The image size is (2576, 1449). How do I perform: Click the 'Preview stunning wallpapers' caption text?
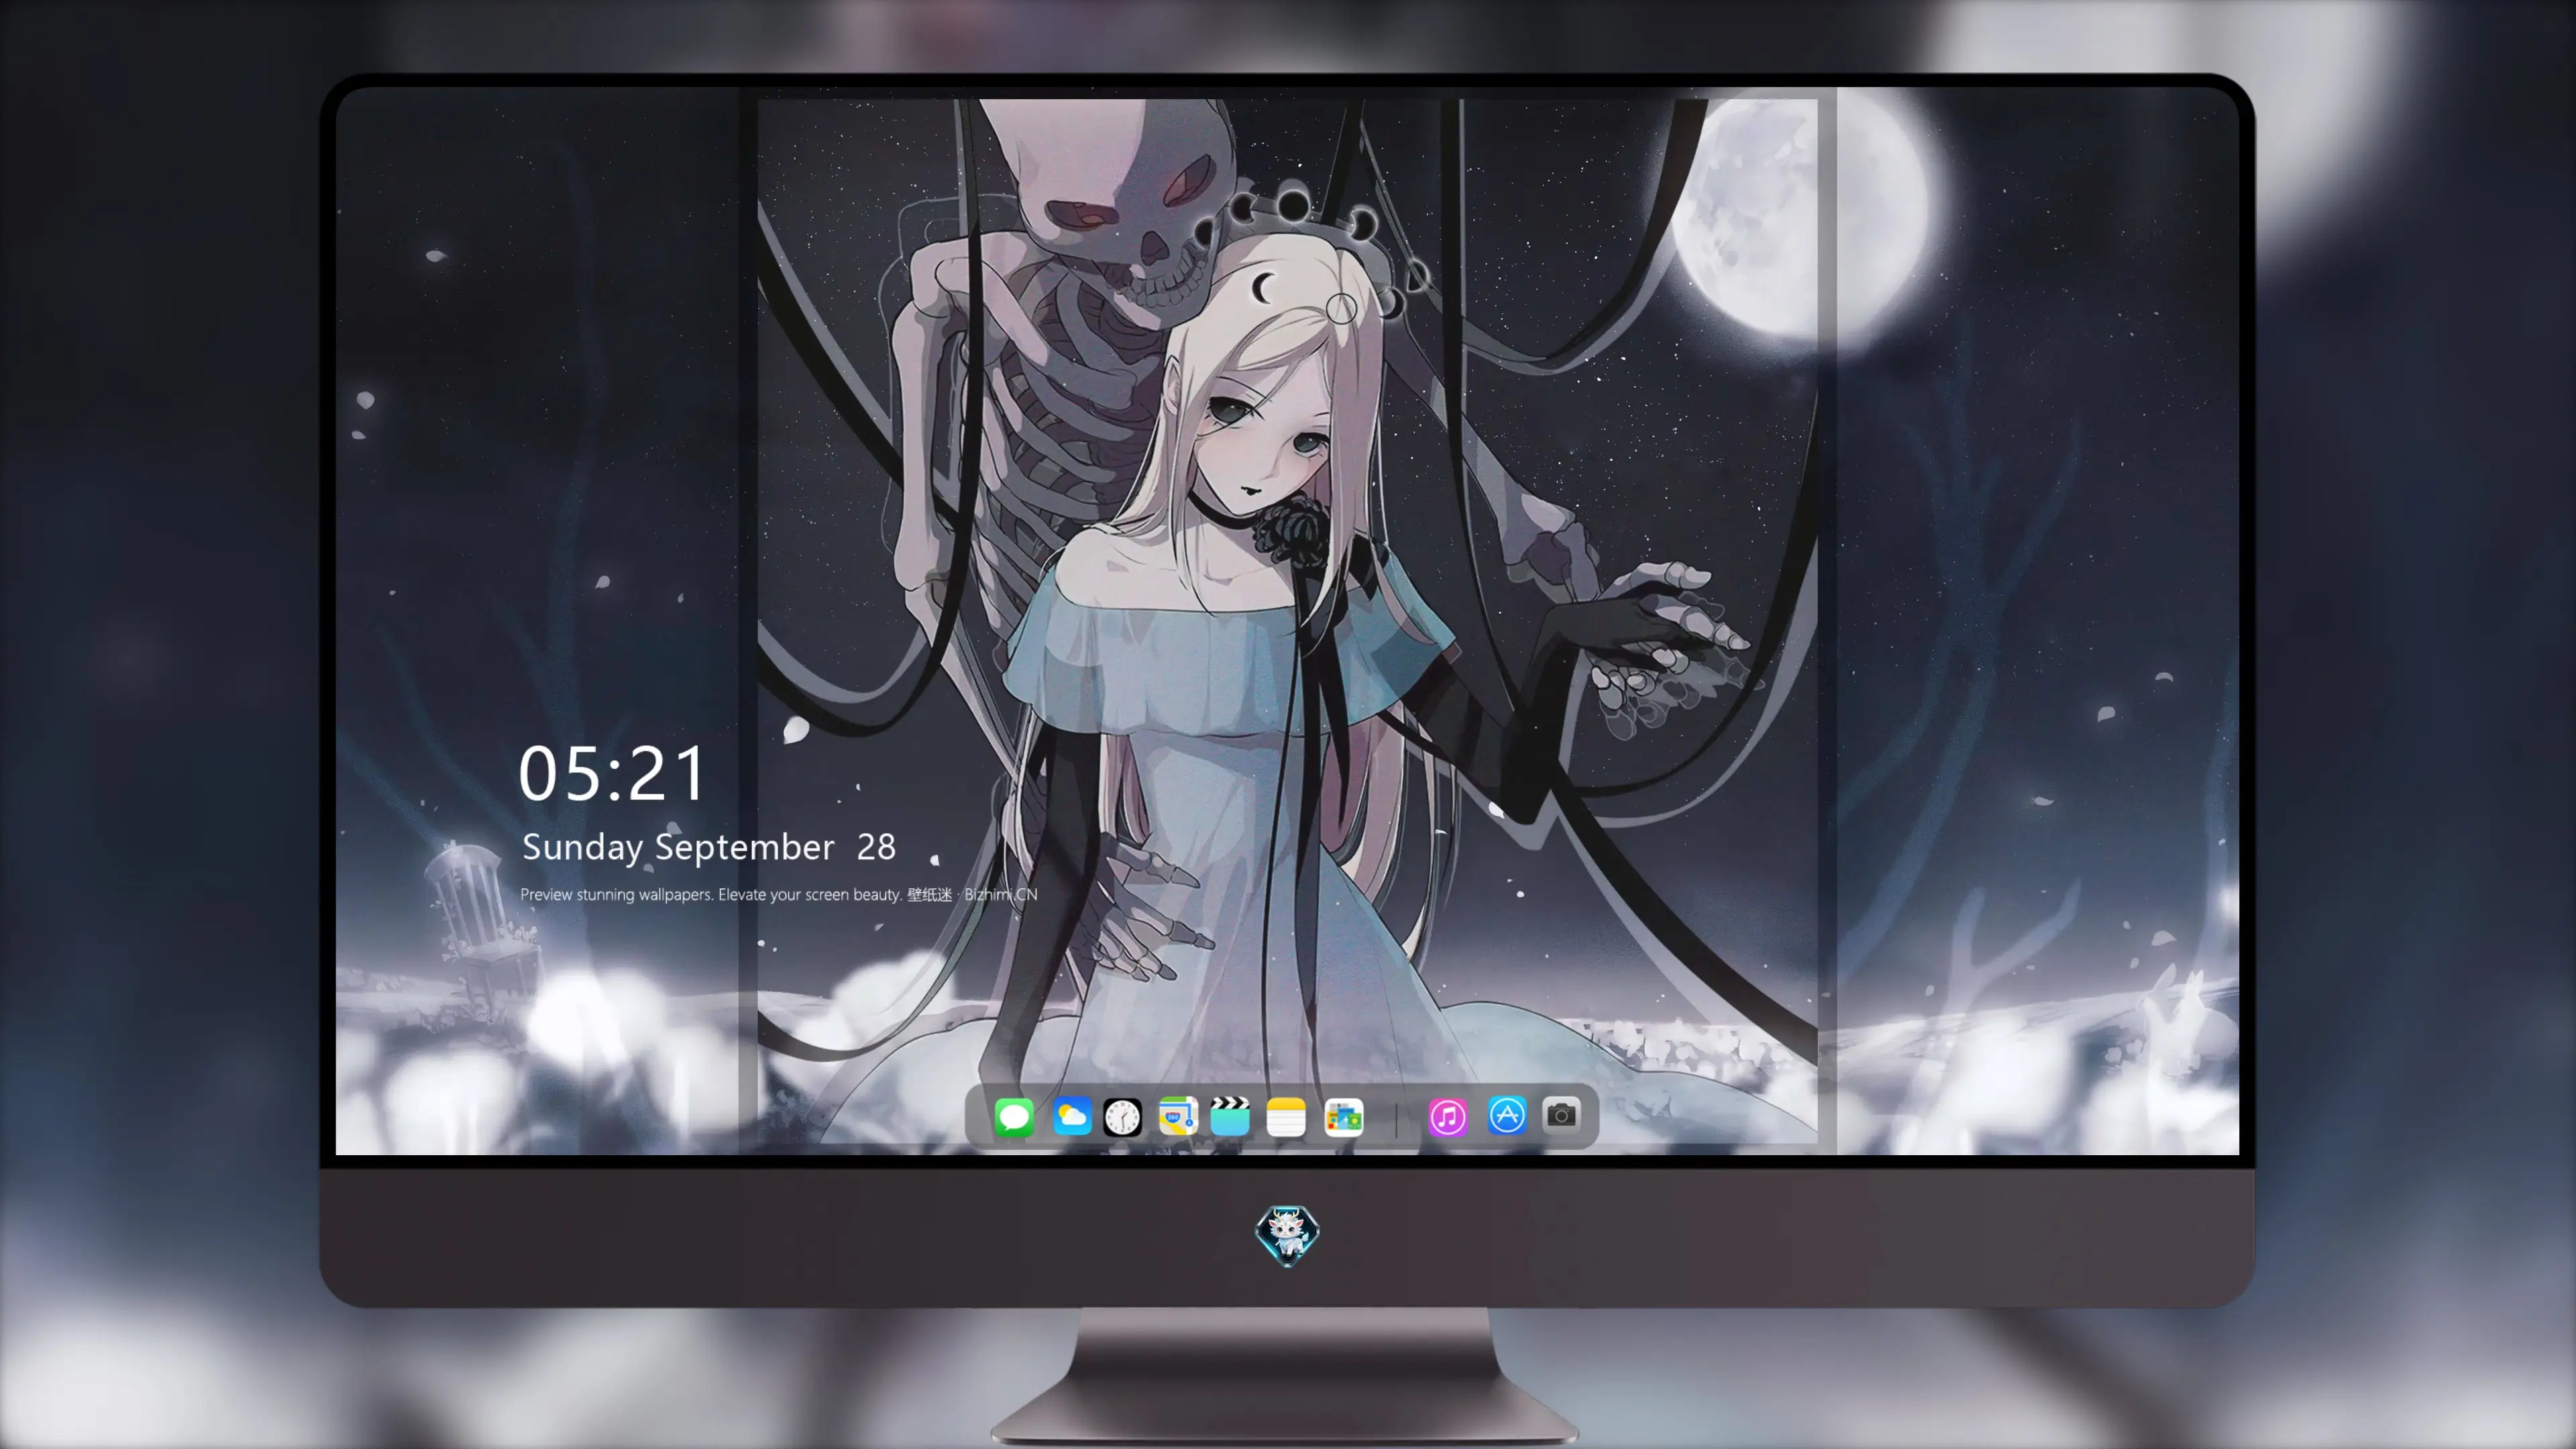coord(779,894)
